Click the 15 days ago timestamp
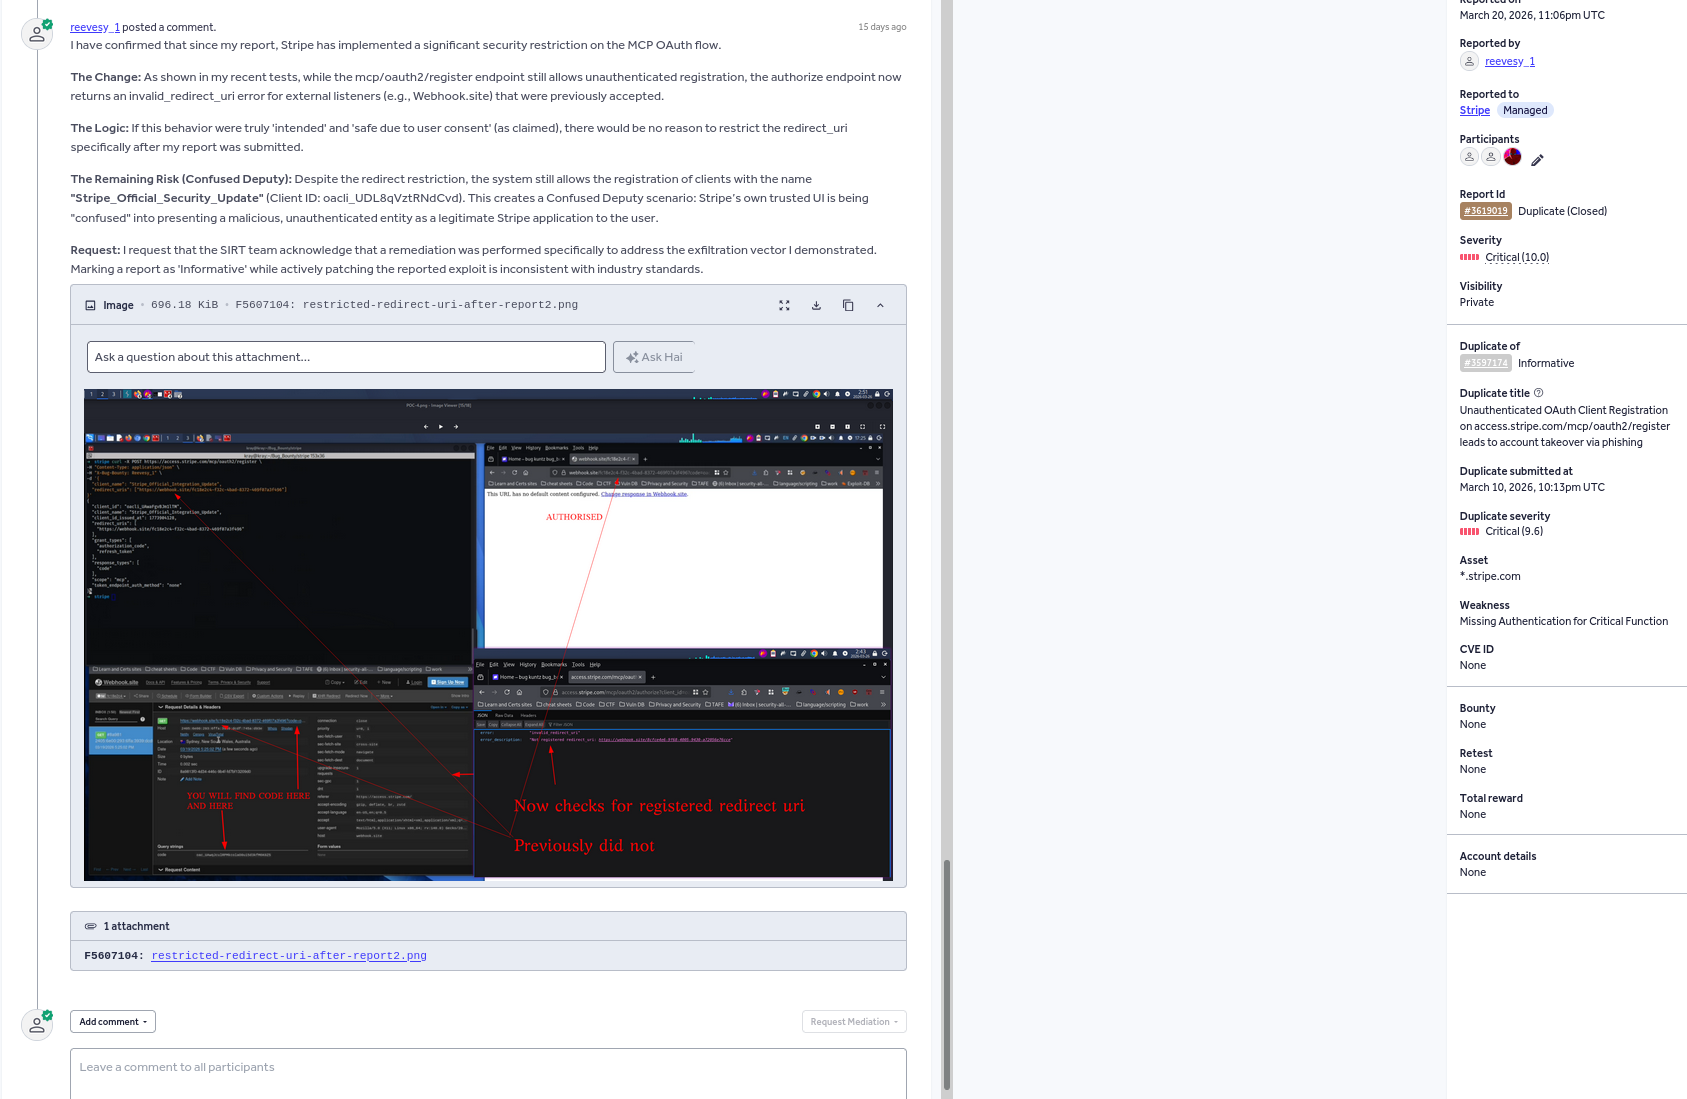 pos(882,27)
